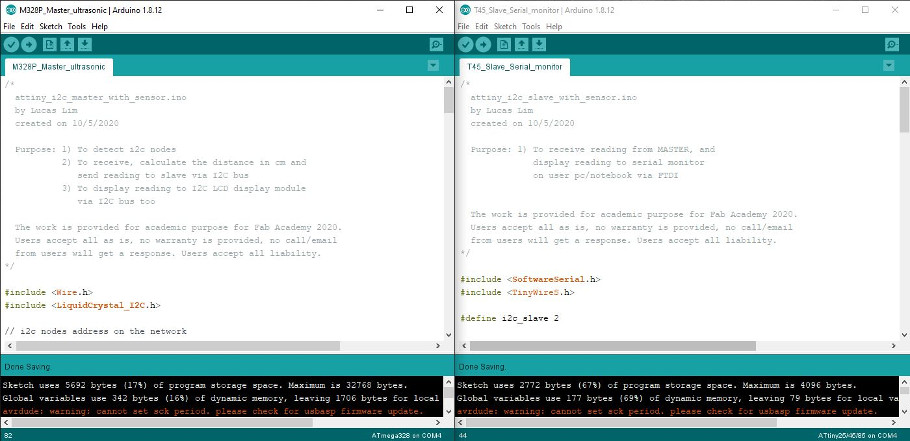
Task: Click Verify button in M328P_Master_ultrasonic window
Action: coord(11,45)
